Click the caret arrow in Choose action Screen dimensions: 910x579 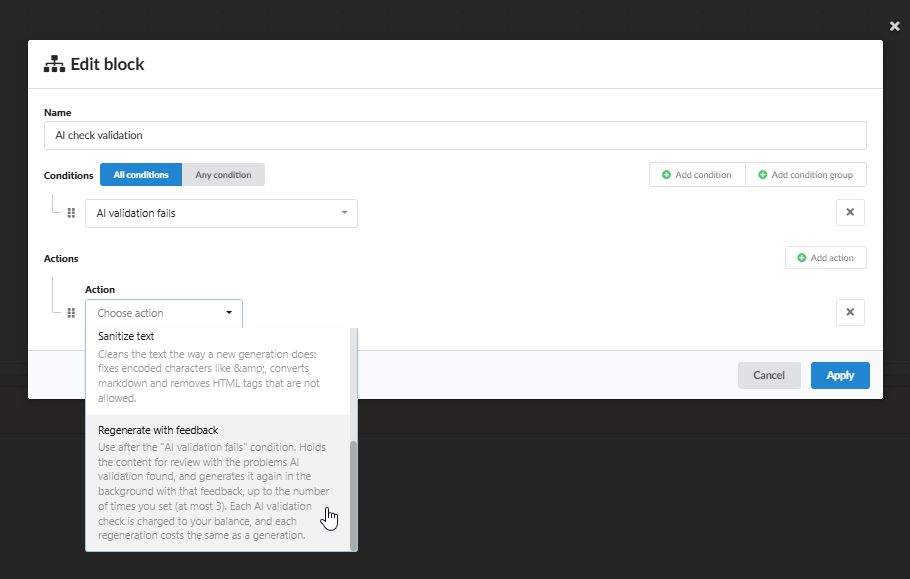pyautogui.click(x=229, y=313)
